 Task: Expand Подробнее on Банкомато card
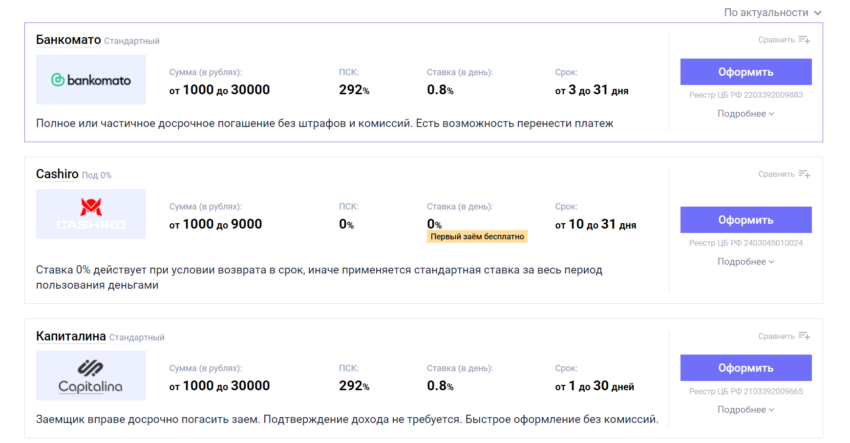pos(746,114)
